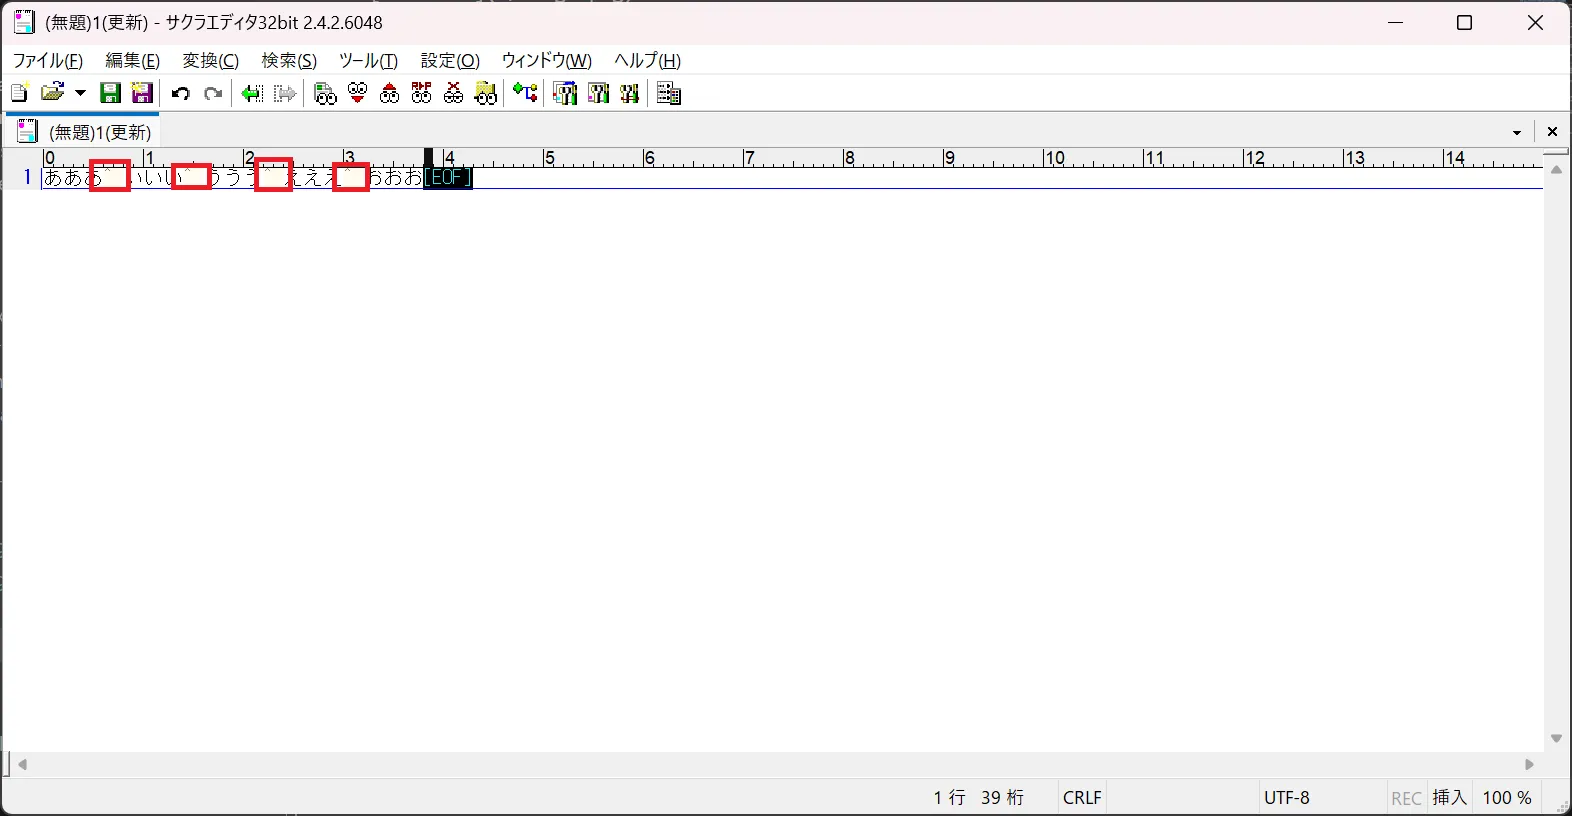
Task: Click the ruler at column mark 10
Action: click(1053, 157)
